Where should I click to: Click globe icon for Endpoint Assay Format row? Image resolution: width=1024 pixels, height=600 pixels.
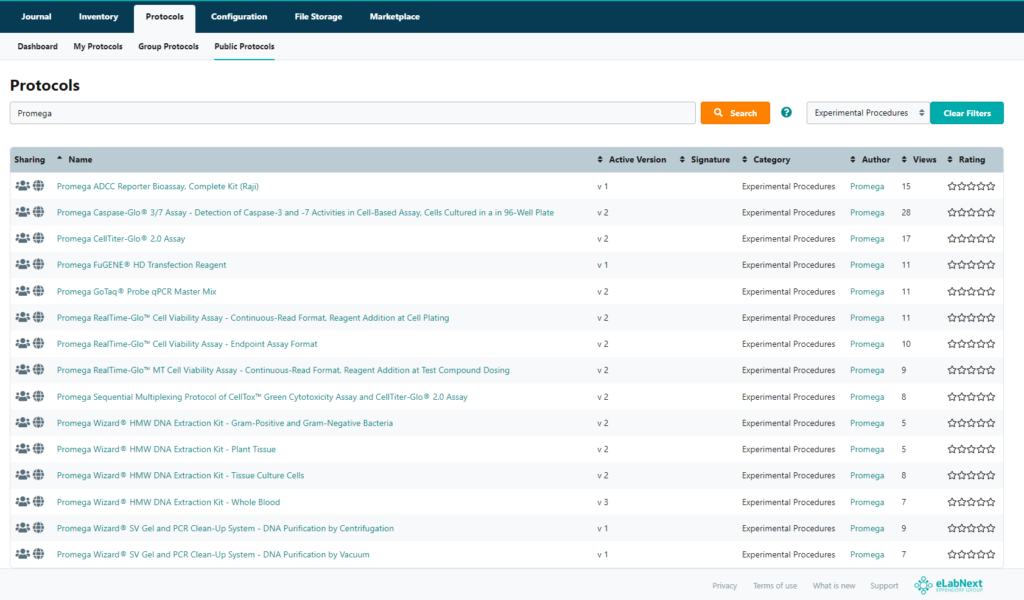pyautogui.click(x=39, y=343)
